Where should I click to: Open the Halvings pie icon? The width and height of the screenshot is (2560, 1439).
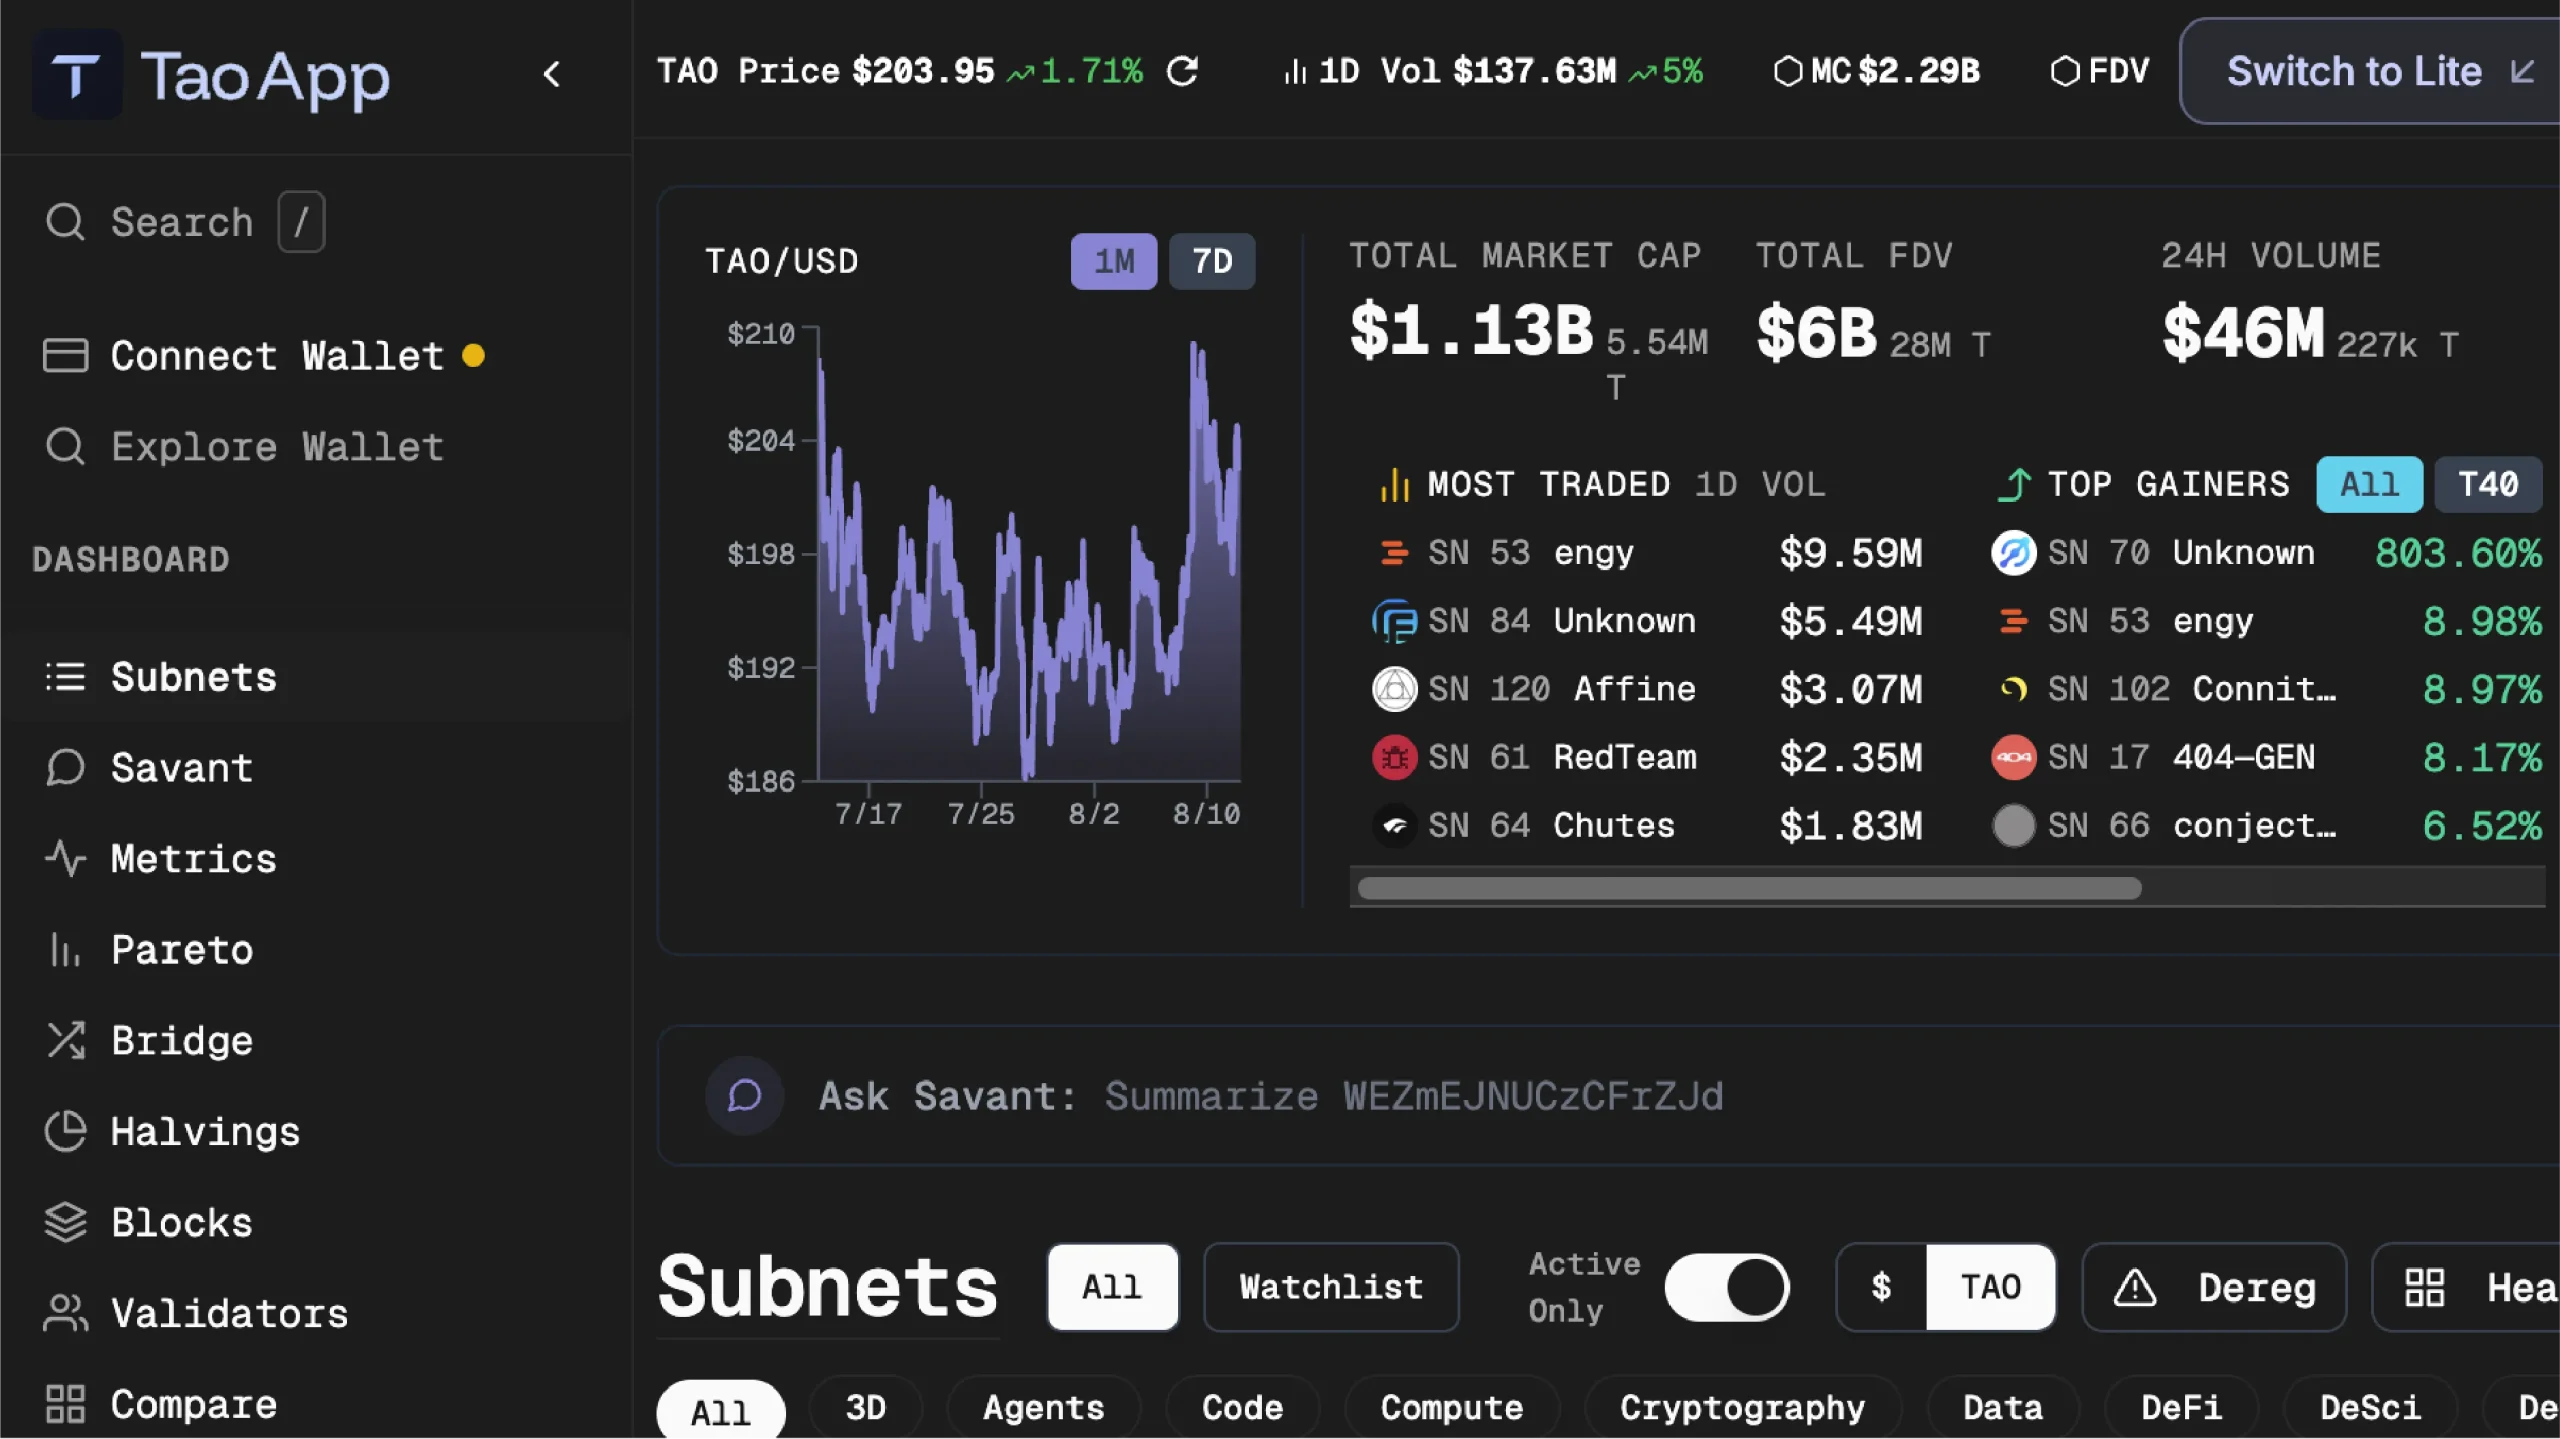click(66, 1131)
